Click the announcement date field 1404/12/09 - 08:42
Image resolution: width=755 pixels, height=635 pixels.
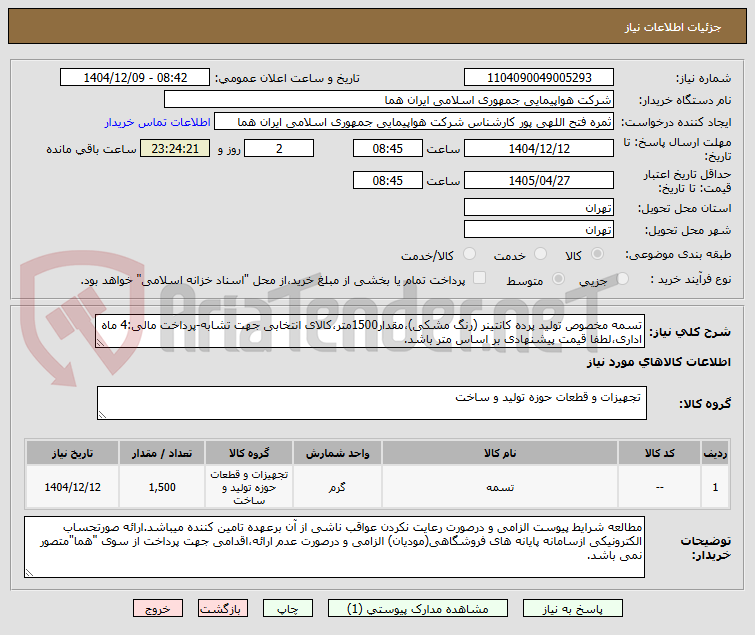(135, 78)
